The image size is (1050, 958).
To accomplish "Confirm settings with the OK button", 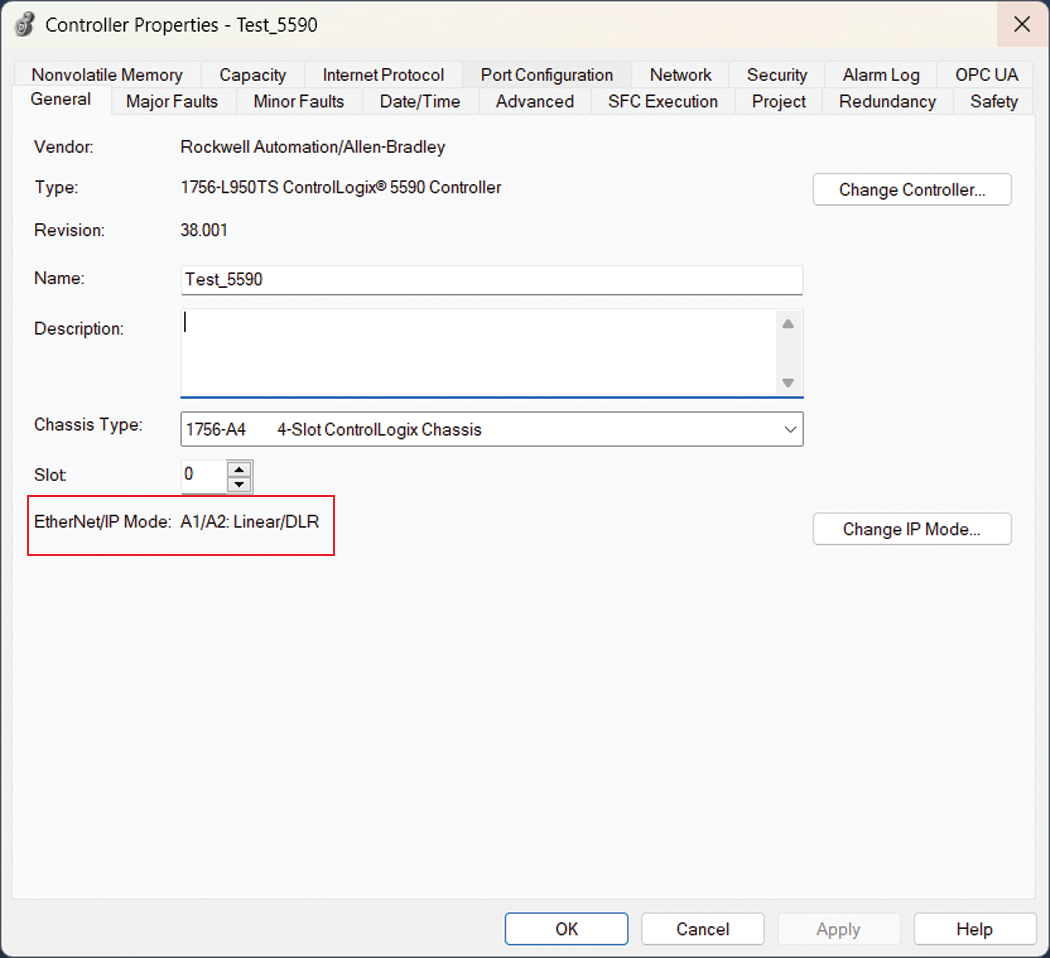I will click(566, 929).
